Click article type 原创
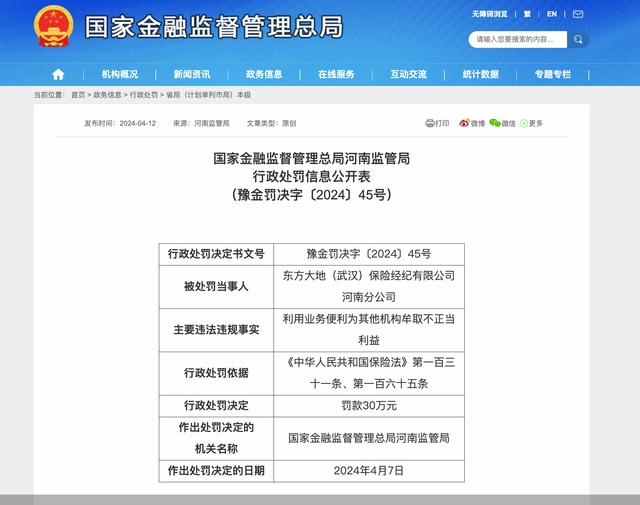 289,123
